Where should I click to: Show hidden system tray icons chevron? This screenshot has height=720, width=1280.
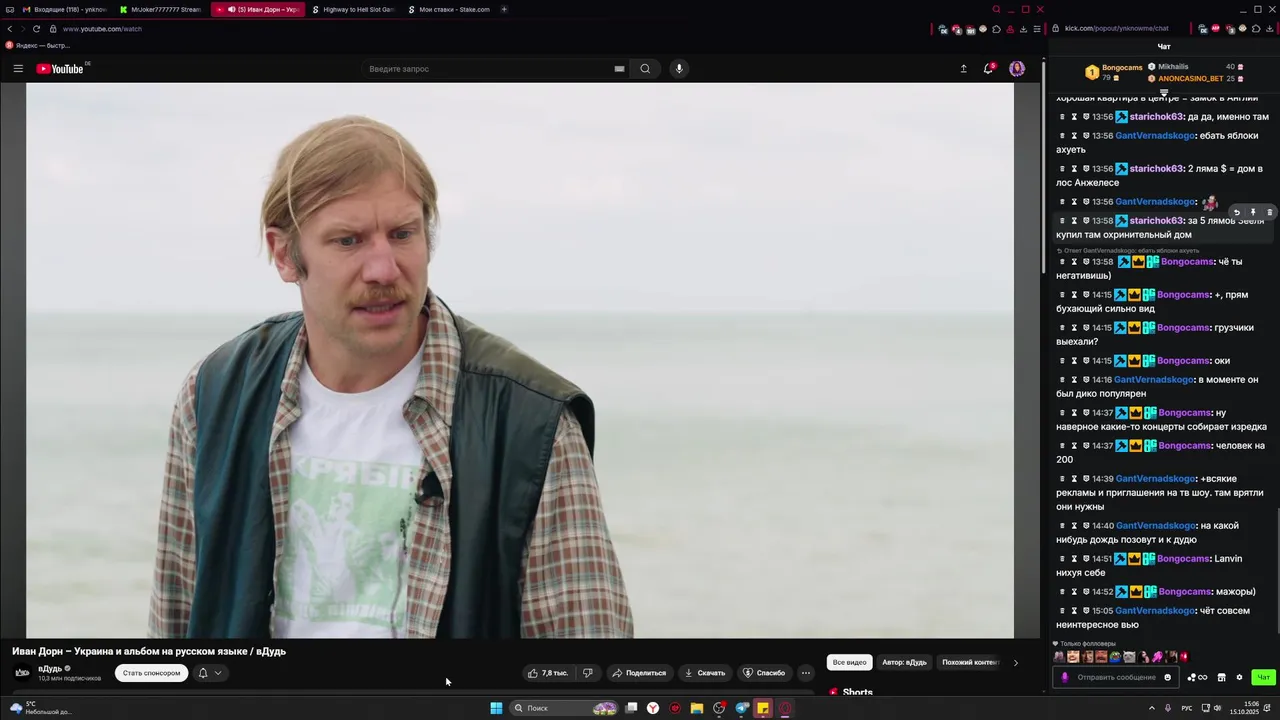tap(1151, 708)
